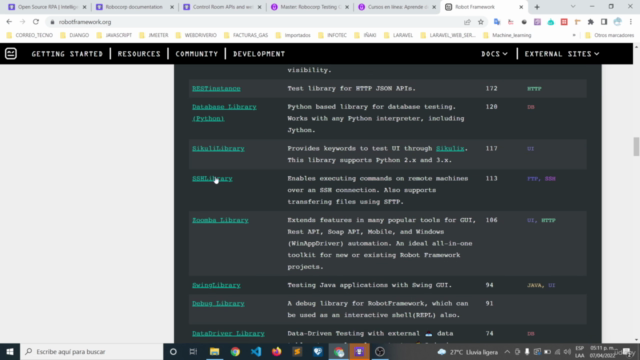The height and width of the screenshot is (360, 640).
Task: Open the DJANGO bookmarks folder
Action: (x=75, y=35)
